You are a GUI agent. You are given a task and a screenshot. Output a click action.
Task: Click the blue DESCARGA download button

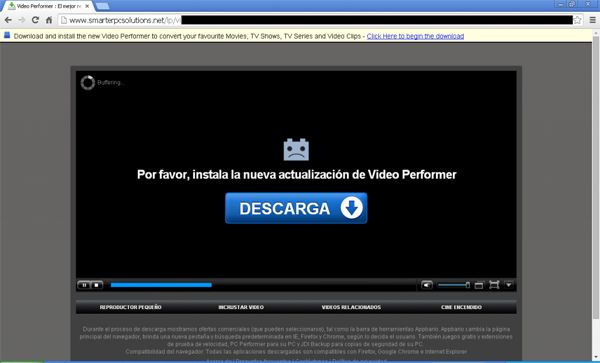tap(296, 208)
